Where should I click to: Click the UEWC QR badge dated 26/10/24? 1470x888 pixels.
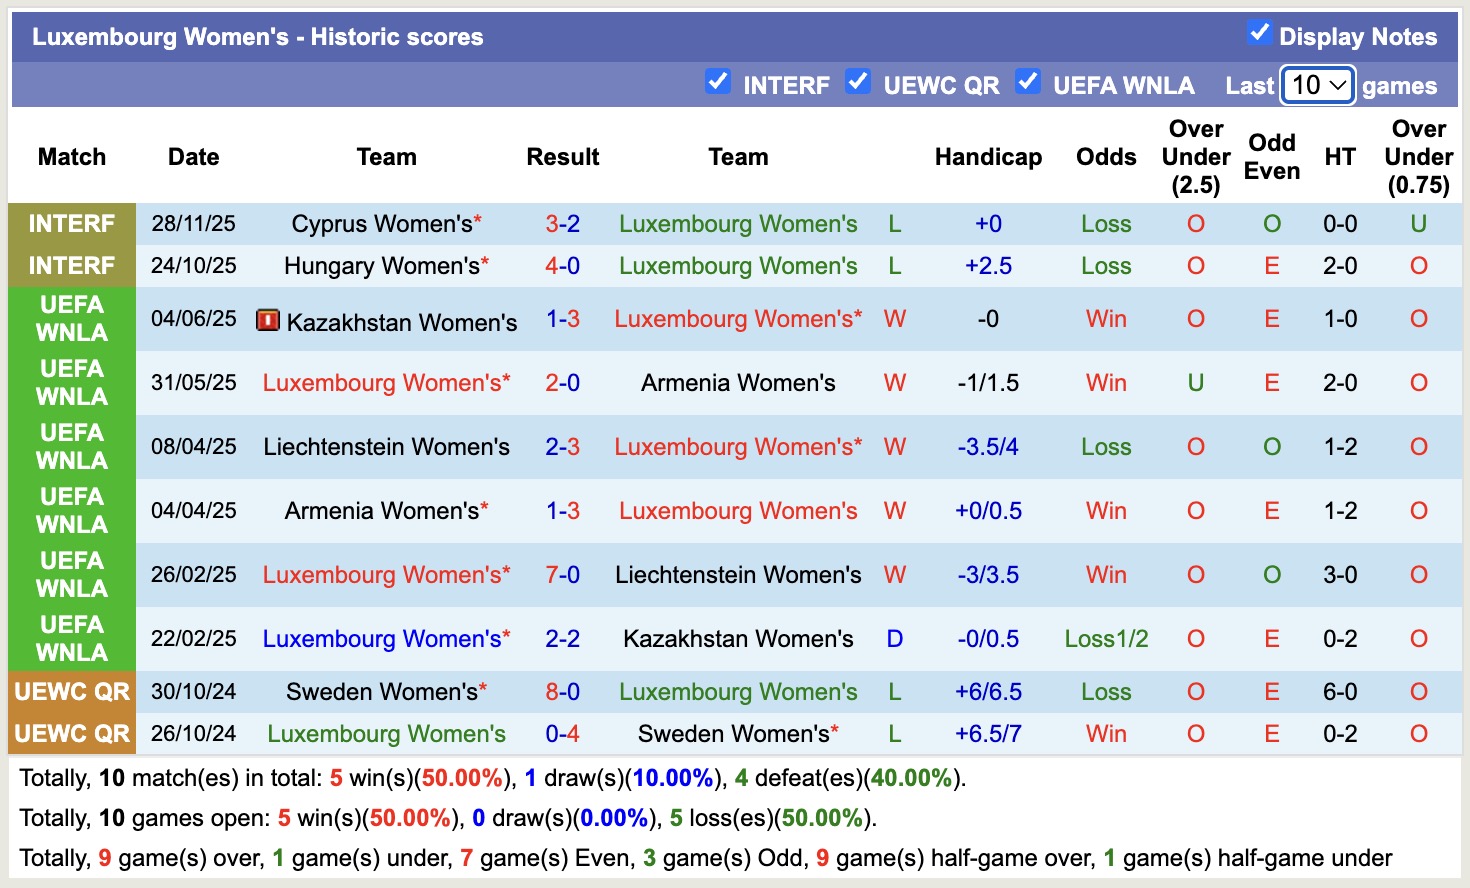(71, 733)
